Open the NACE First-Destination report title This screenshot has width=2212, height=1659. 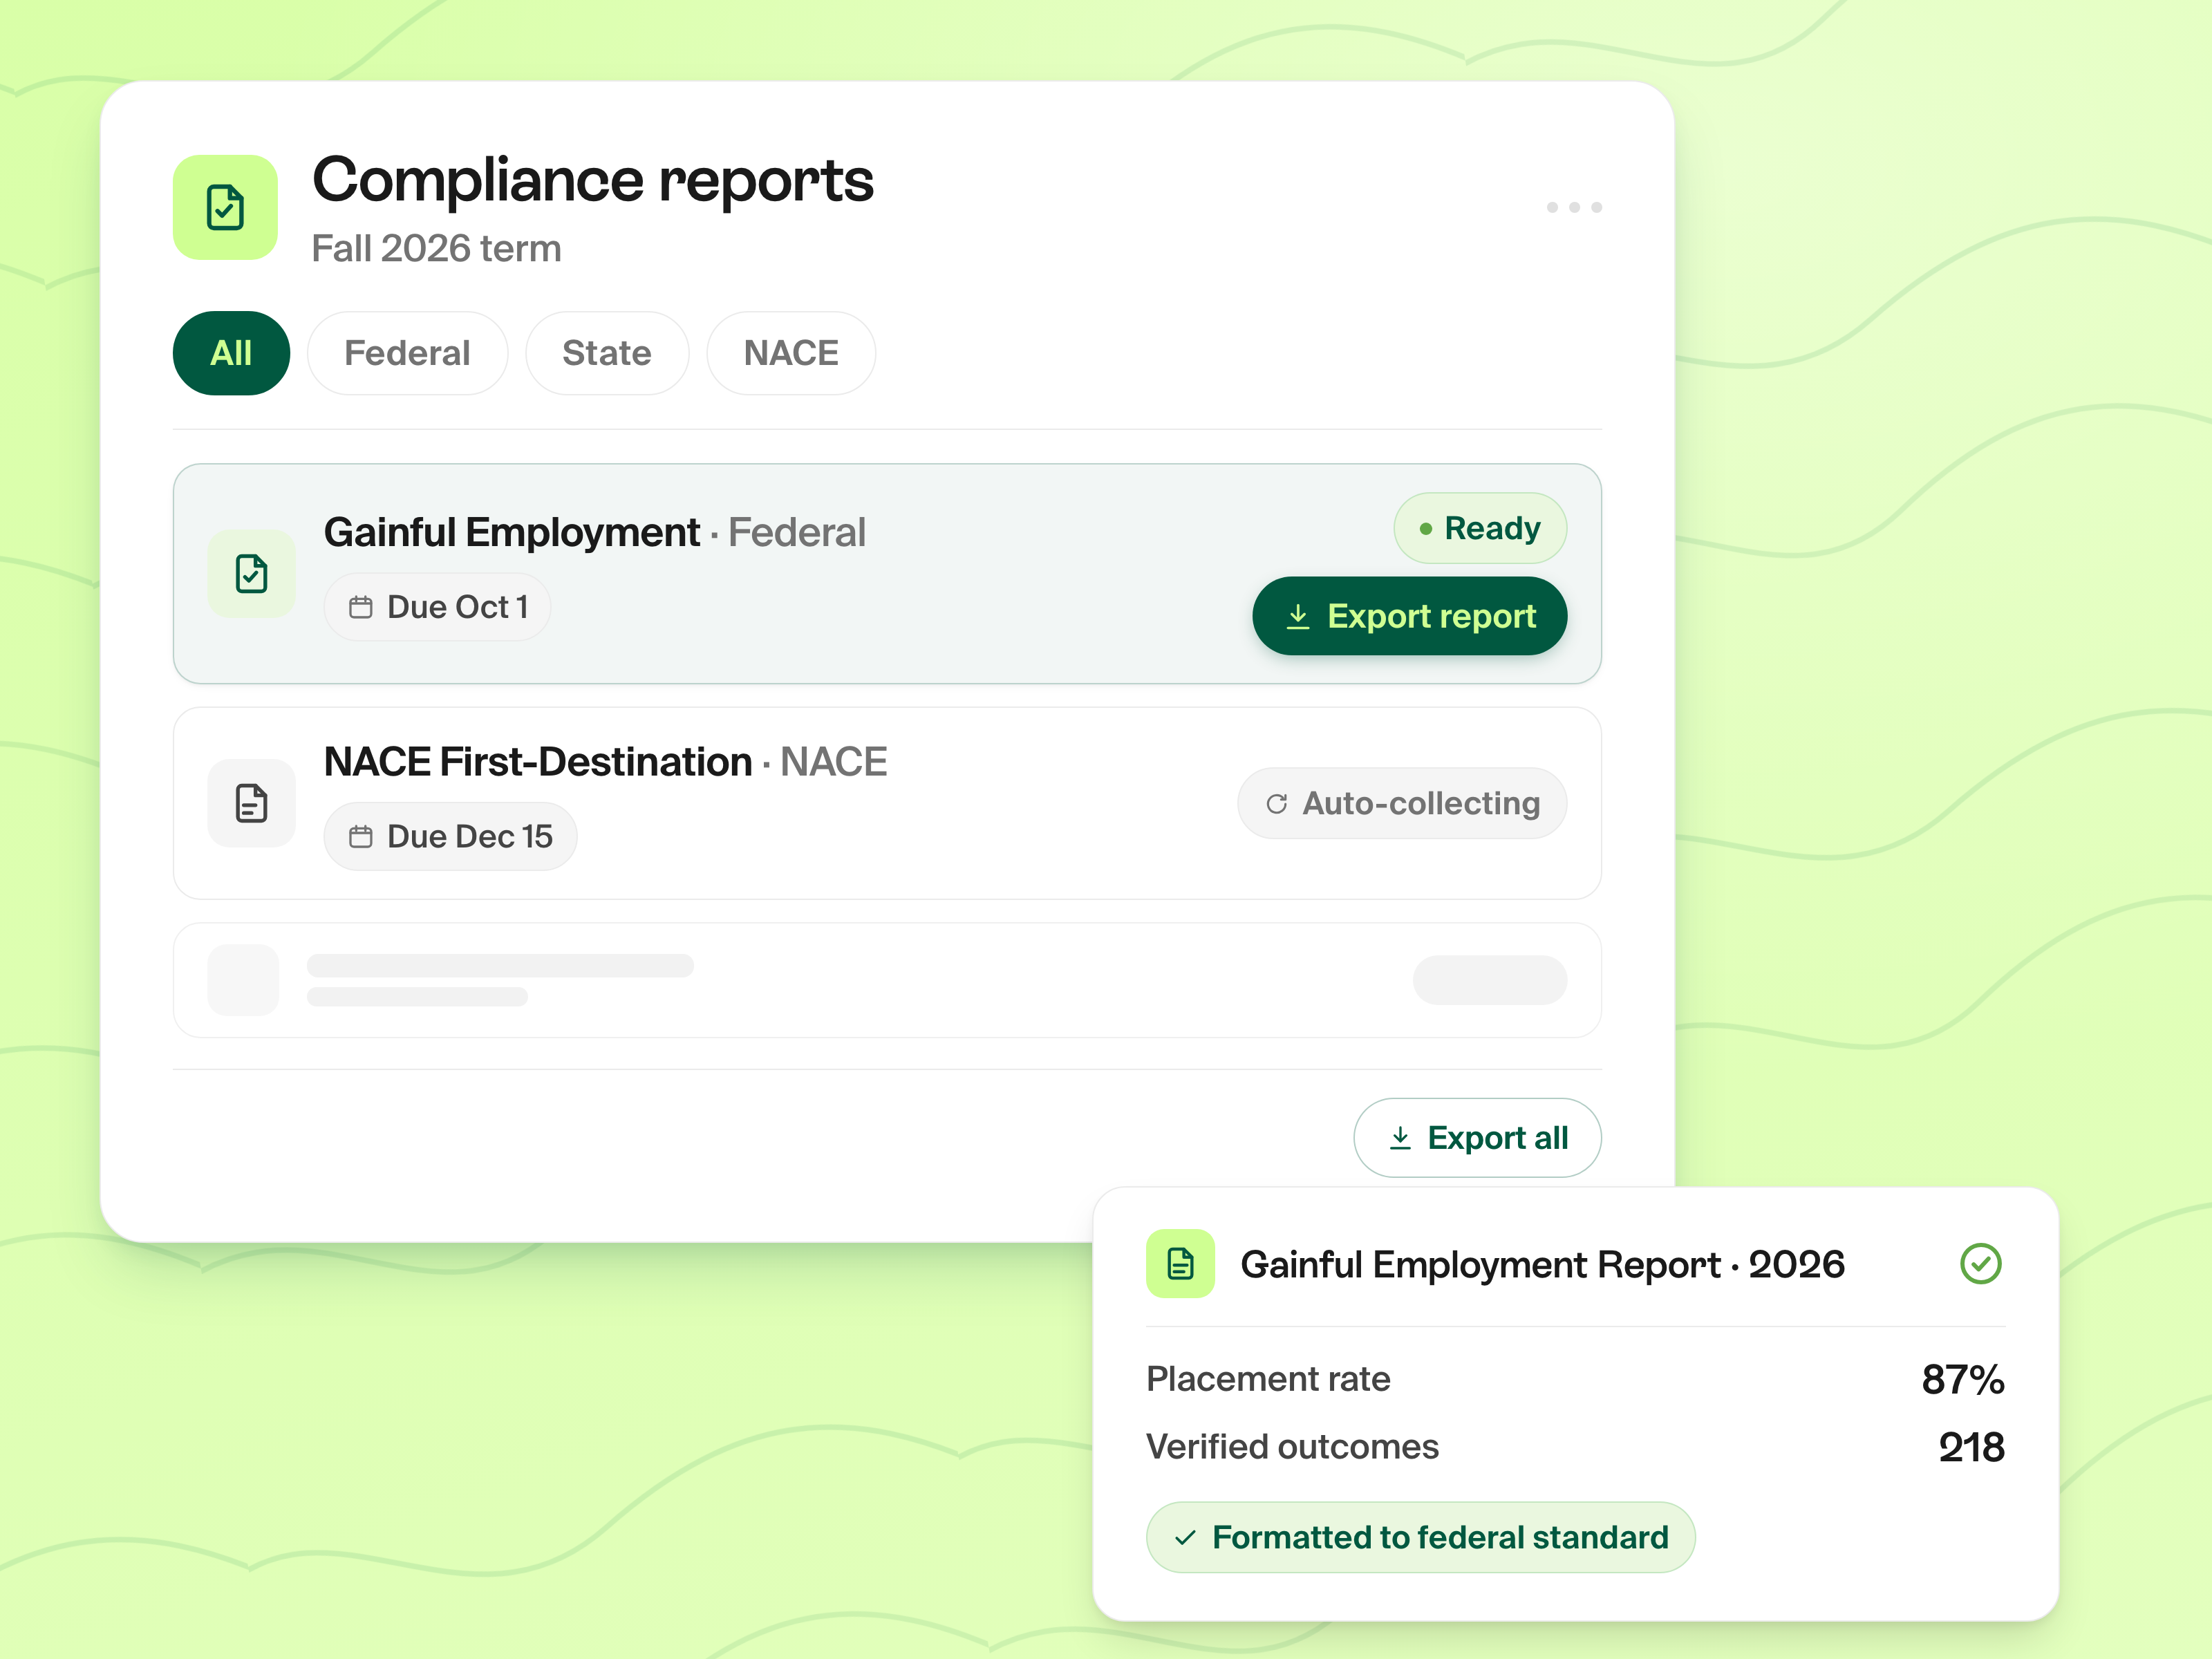tap(605, 762)
